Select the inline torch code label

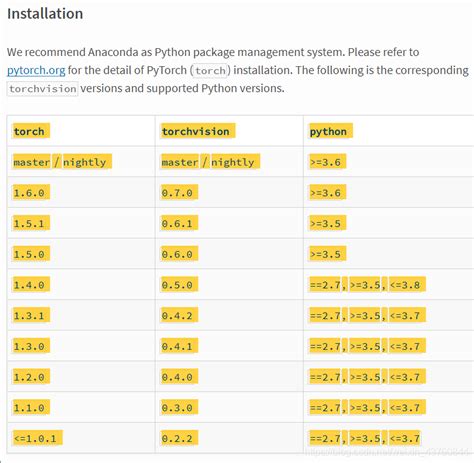210,71
